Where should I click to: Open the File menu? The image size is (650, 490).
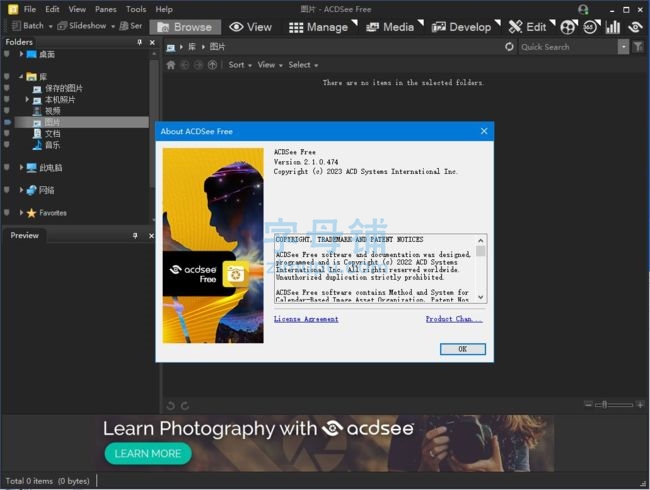29,9
